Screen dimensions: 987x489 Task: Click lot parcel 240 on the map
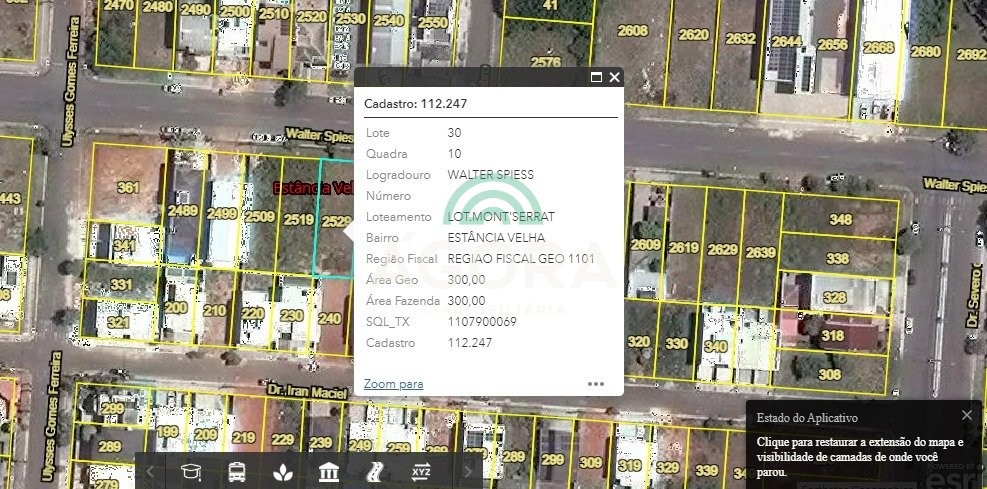coord(329,318)
